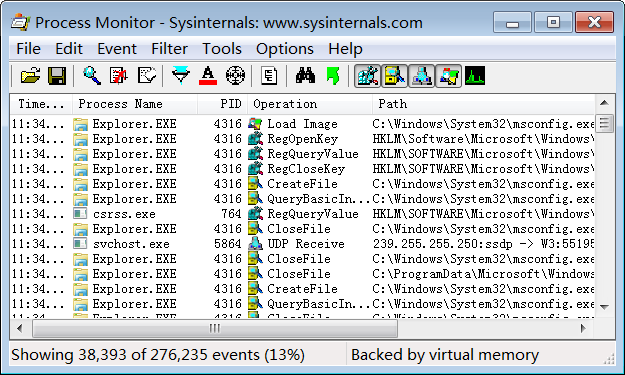Open the Help menu

345,49
